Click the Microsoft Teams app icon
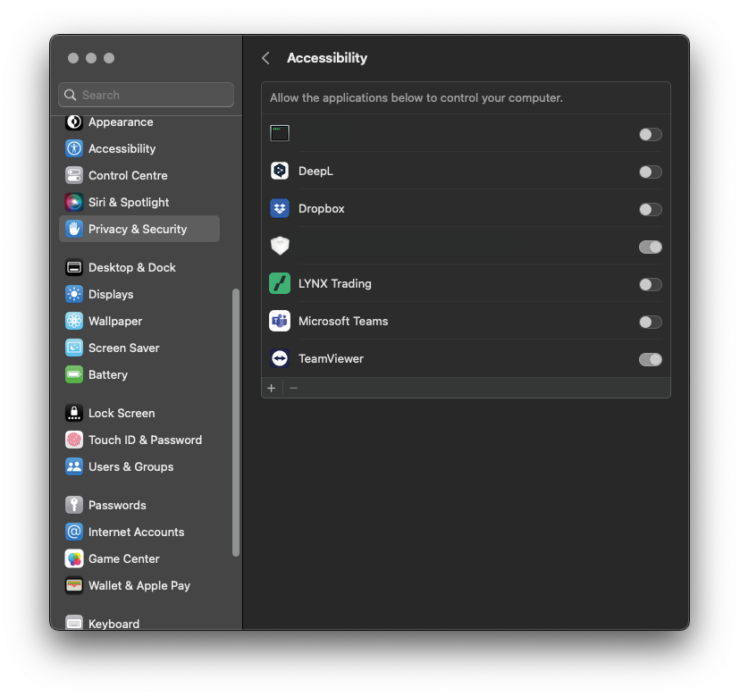 [280, 321]
